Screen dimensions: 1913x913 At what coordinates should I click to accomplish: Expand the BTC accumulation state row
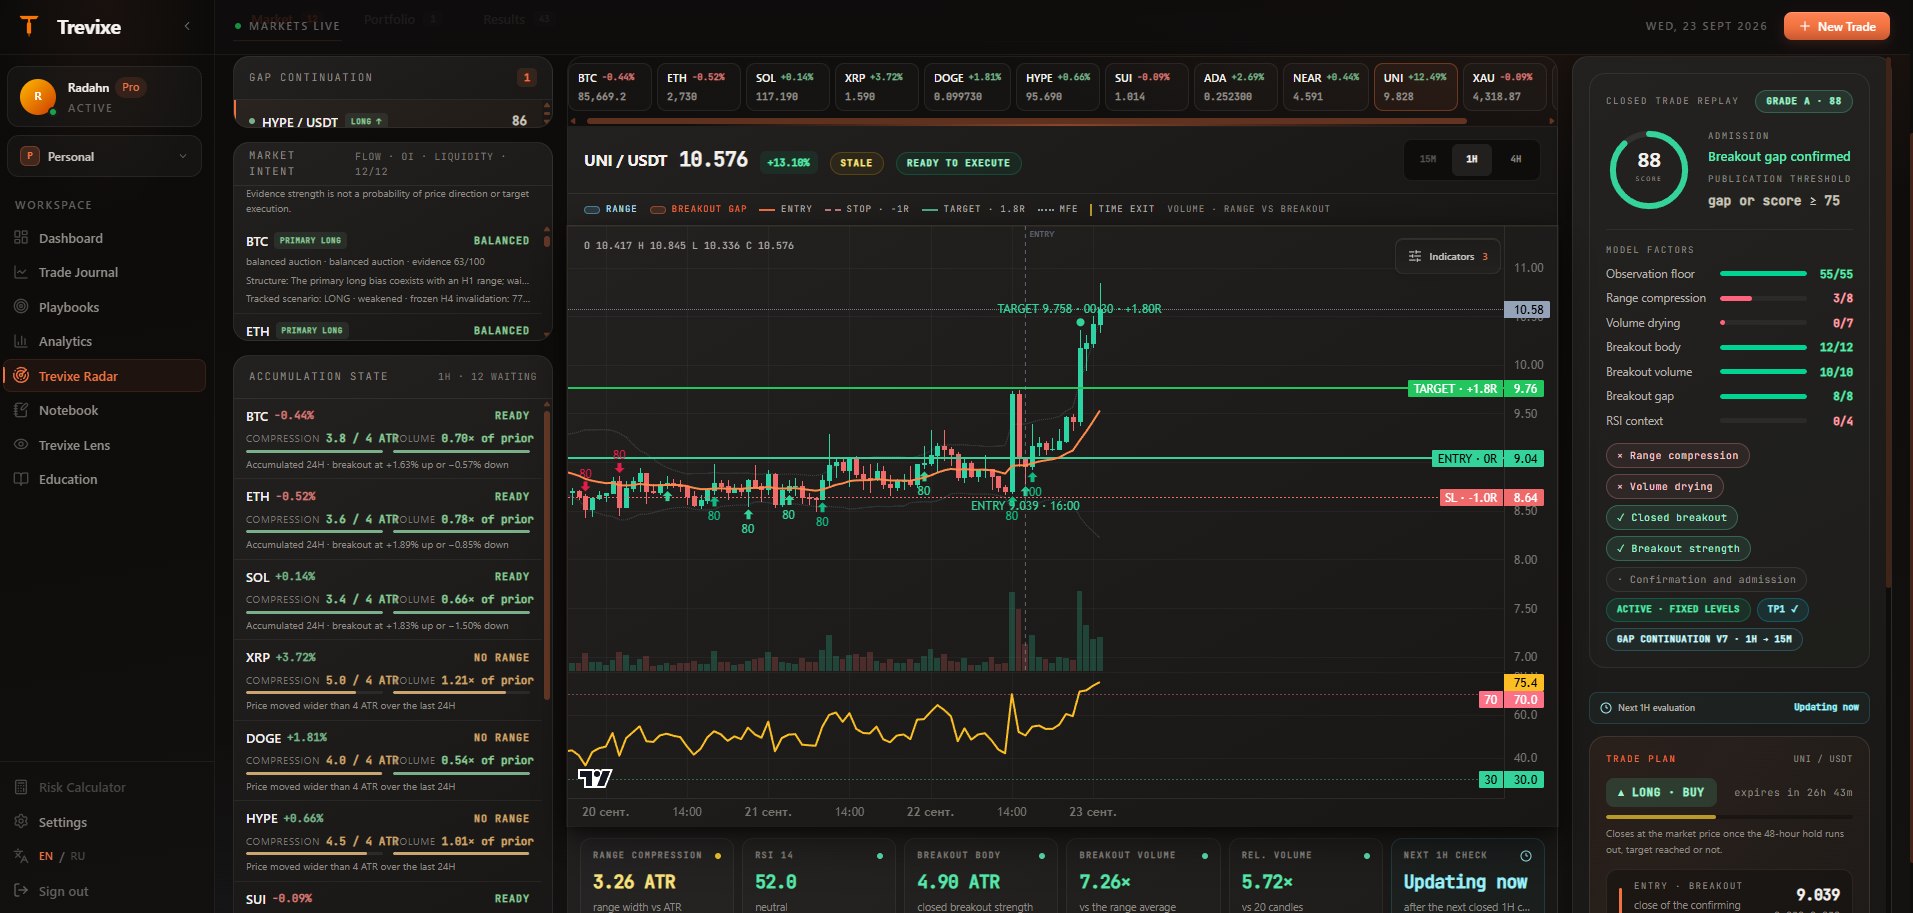(390, 441)
